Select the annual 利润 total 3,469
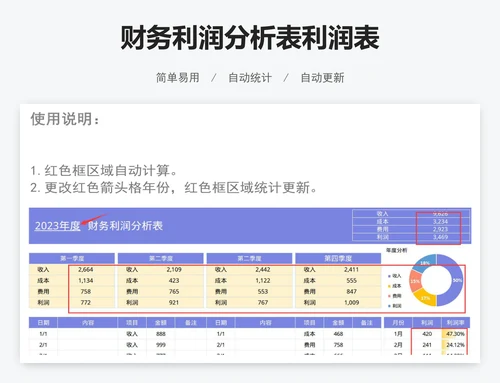 click(440, 237)
